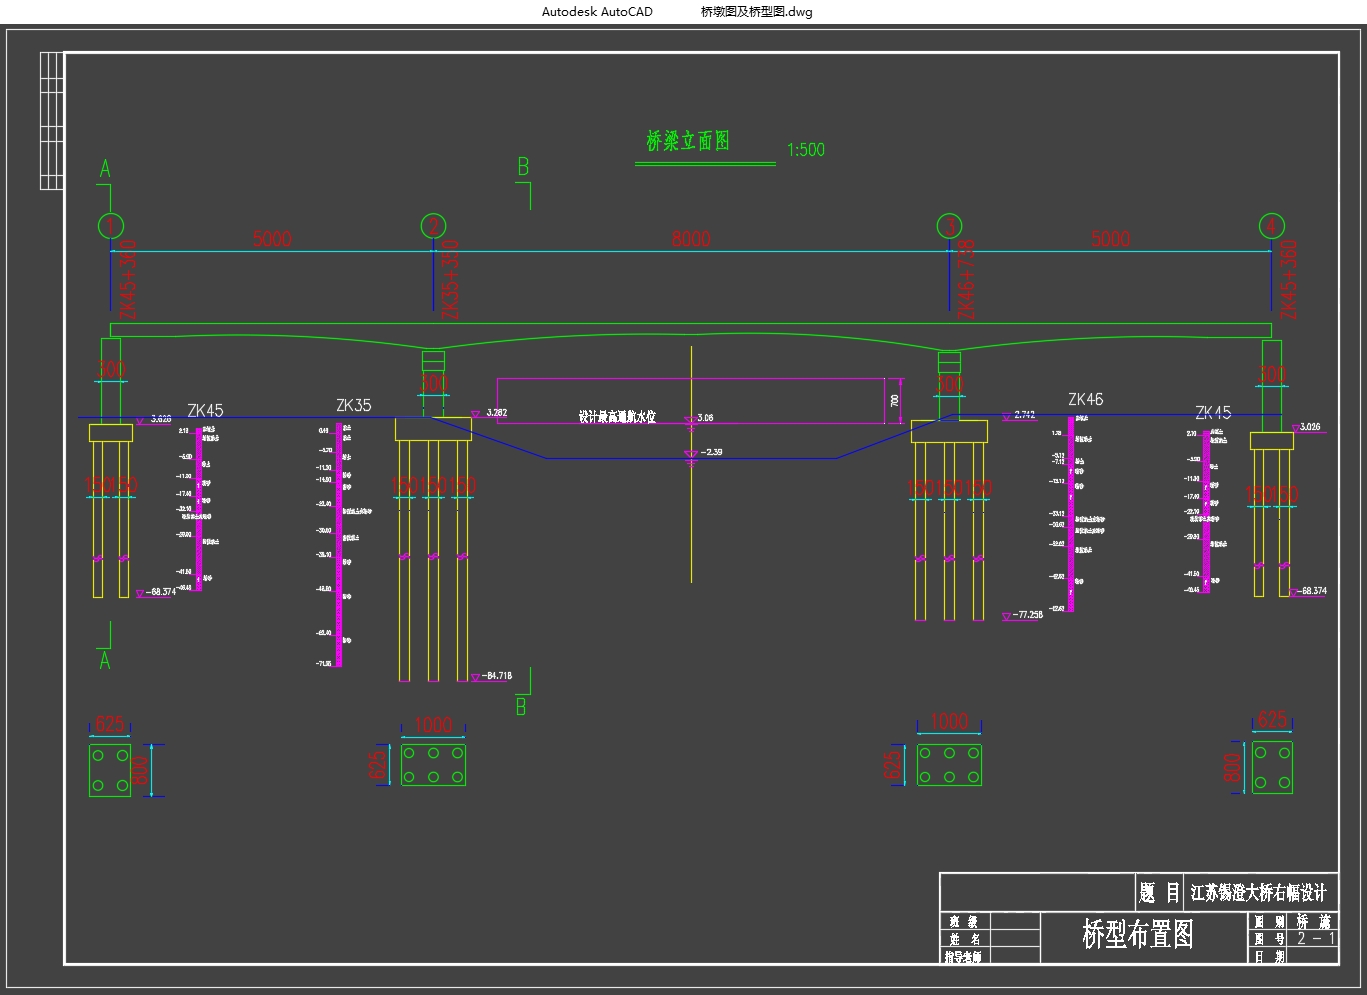Image resolution: width=1367 pixels, height=995 pixels.
Task: Select the axis marker circle 3
Action: click(949, 226)
